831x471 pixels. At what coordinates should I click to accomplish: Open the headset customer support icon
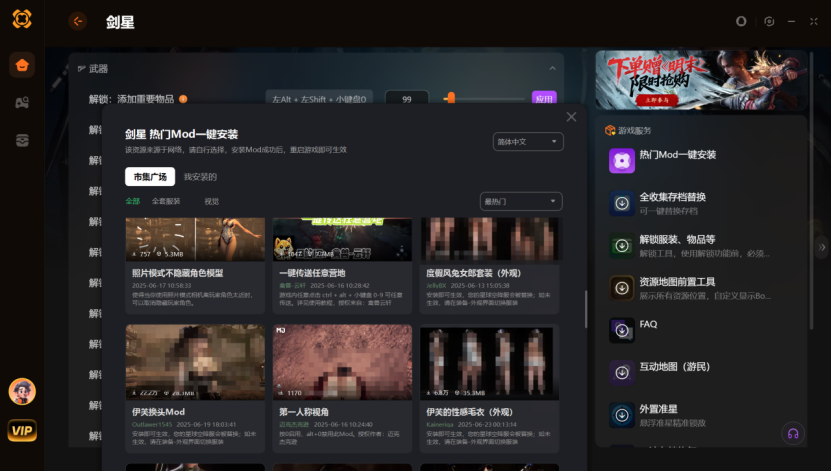tap(793, 434)
